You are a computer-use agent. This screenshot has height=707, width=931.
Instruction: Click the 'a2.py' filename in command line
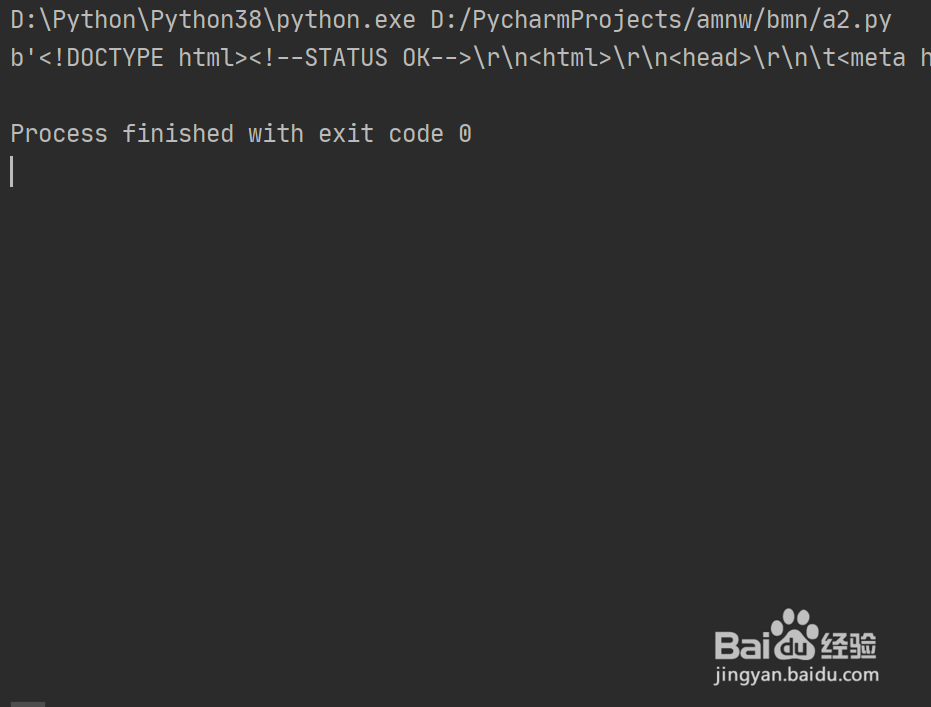857,20
